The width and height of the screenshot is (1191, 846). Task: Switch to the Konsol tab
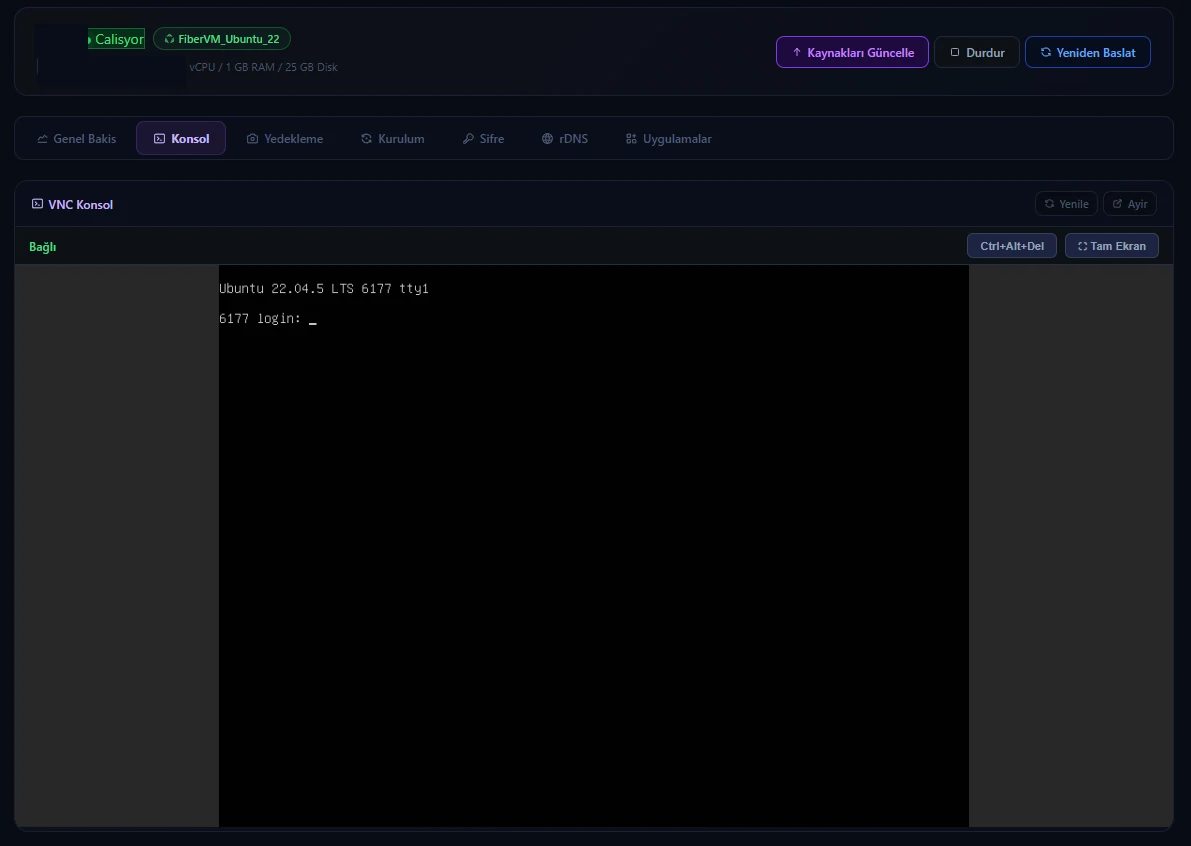(181, 138)
